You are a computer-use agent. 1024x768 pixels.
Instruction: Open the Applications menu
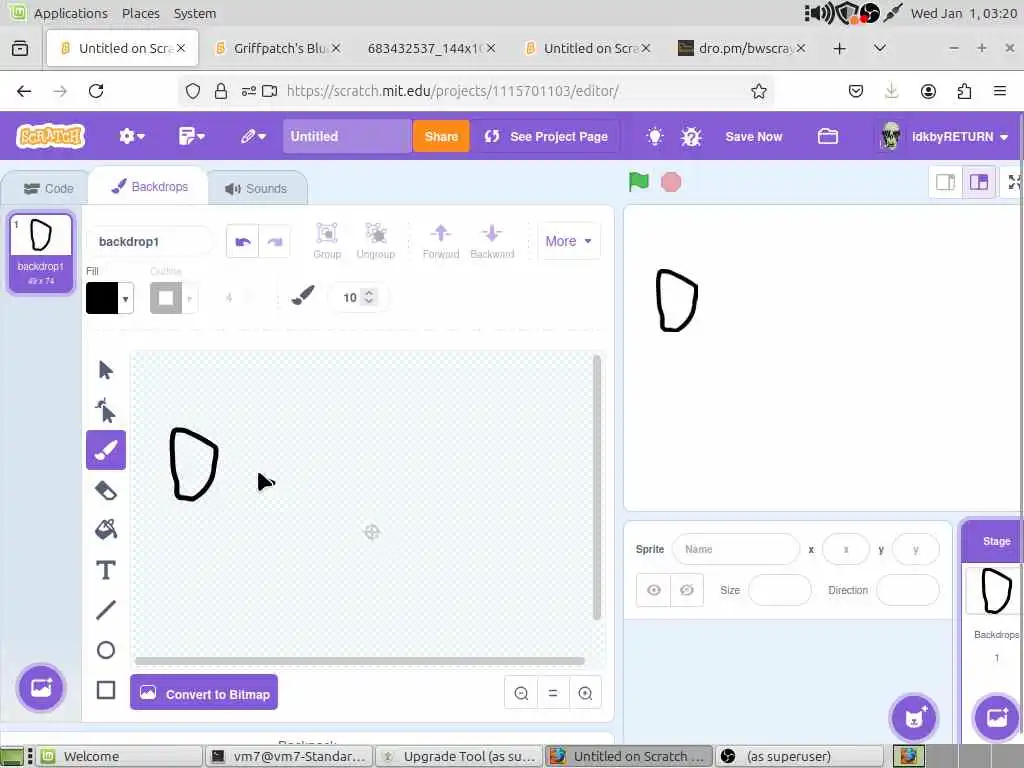(x=71, y=13)
